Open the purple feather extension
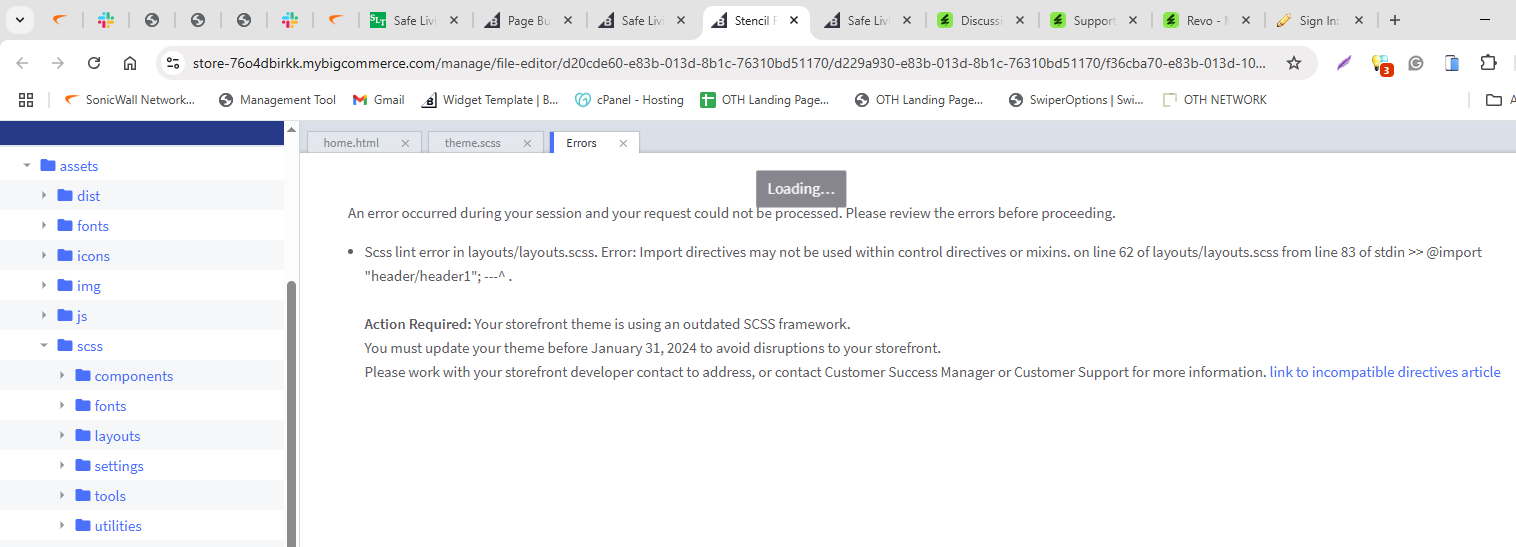The height and width of the screenshot is (547, 1516). click(1345, 63)
